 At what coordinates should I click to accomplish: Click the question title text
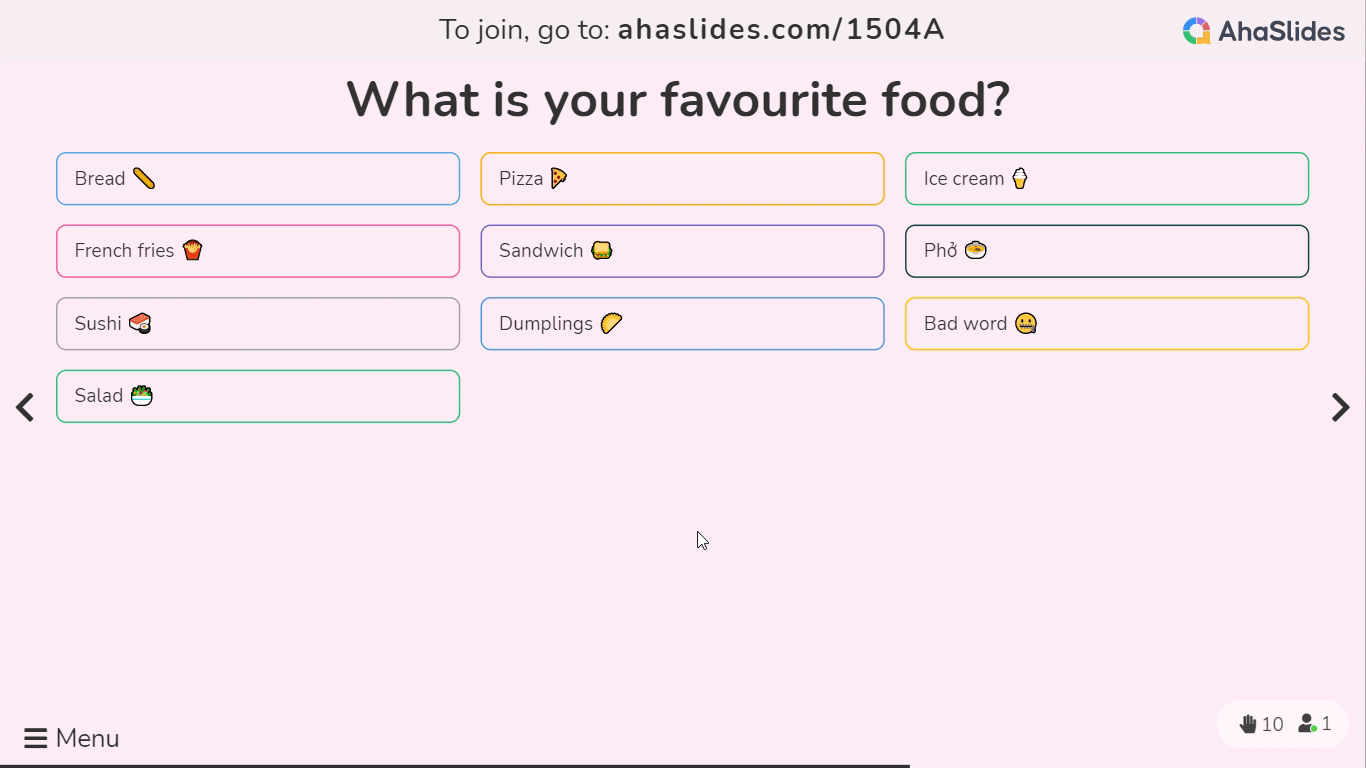point(678,100)
